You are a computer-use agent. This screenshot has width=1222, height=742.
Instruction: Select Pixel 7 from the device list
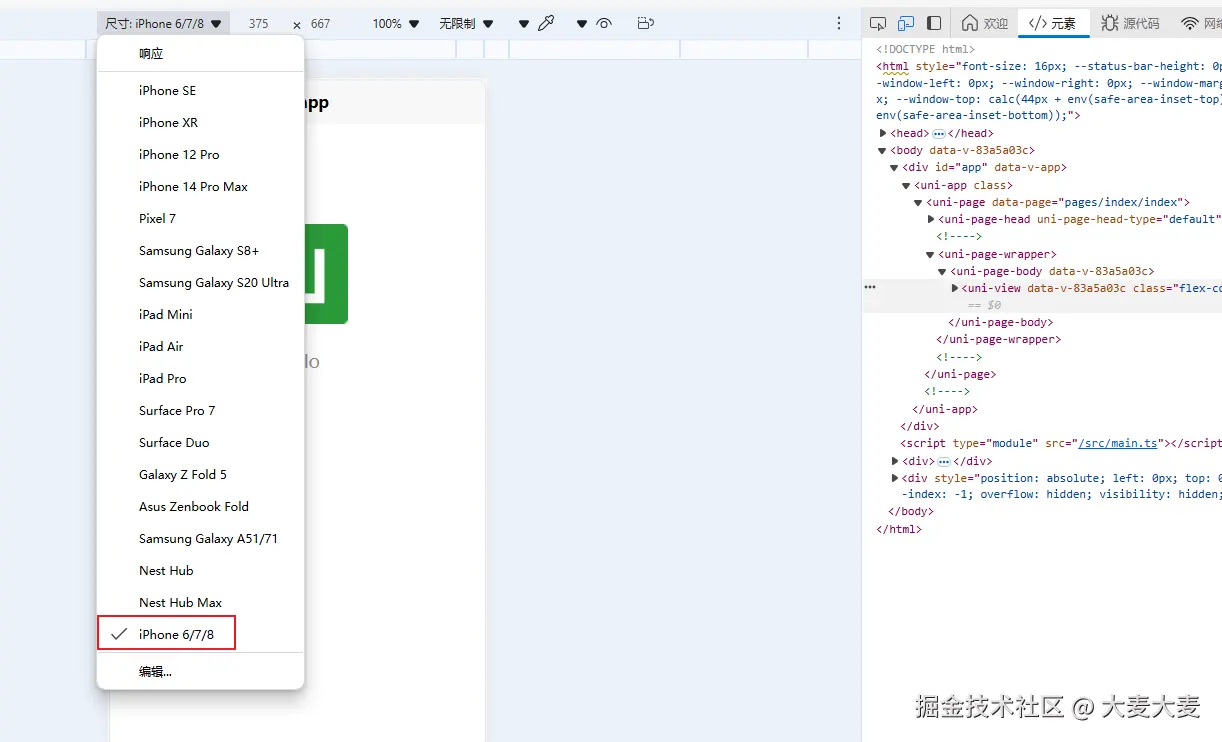(x=200, y=218)
